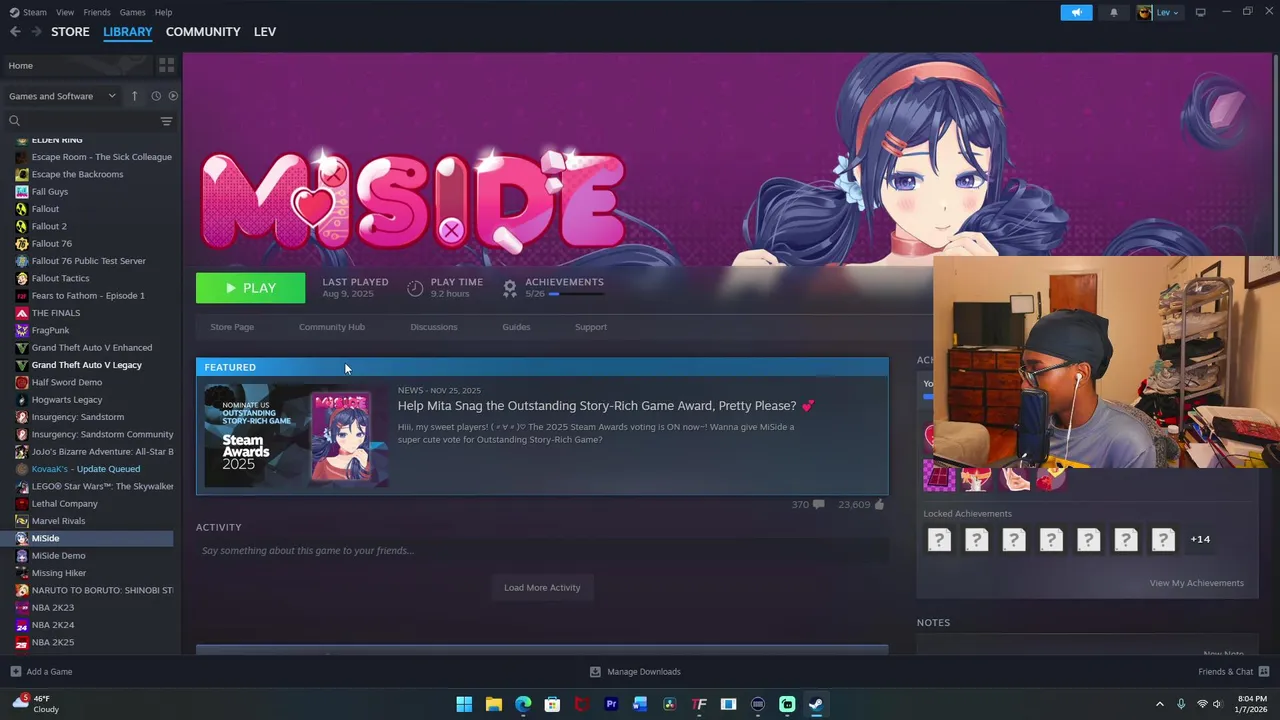This screenshot has height=720, width=1280.
Task: Open the Store Page link
Action: (x=232, y=327)
